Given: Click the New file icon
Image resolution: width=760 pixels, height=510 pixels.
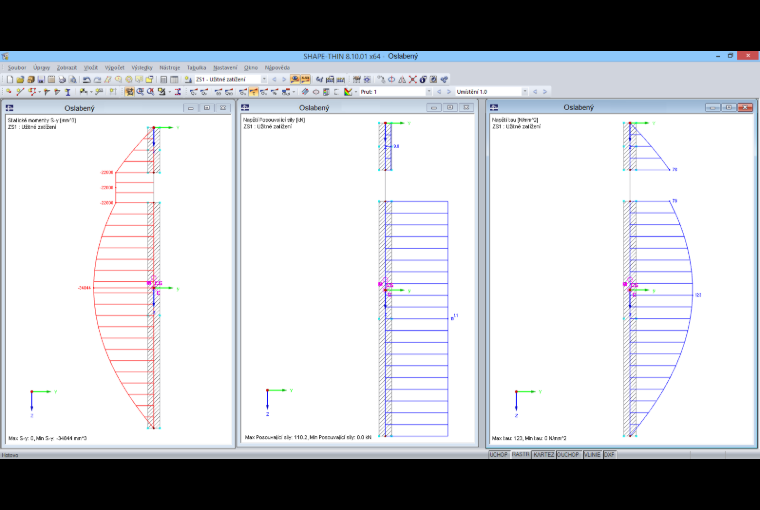Looking at the screenshot, I should point(10,79).
